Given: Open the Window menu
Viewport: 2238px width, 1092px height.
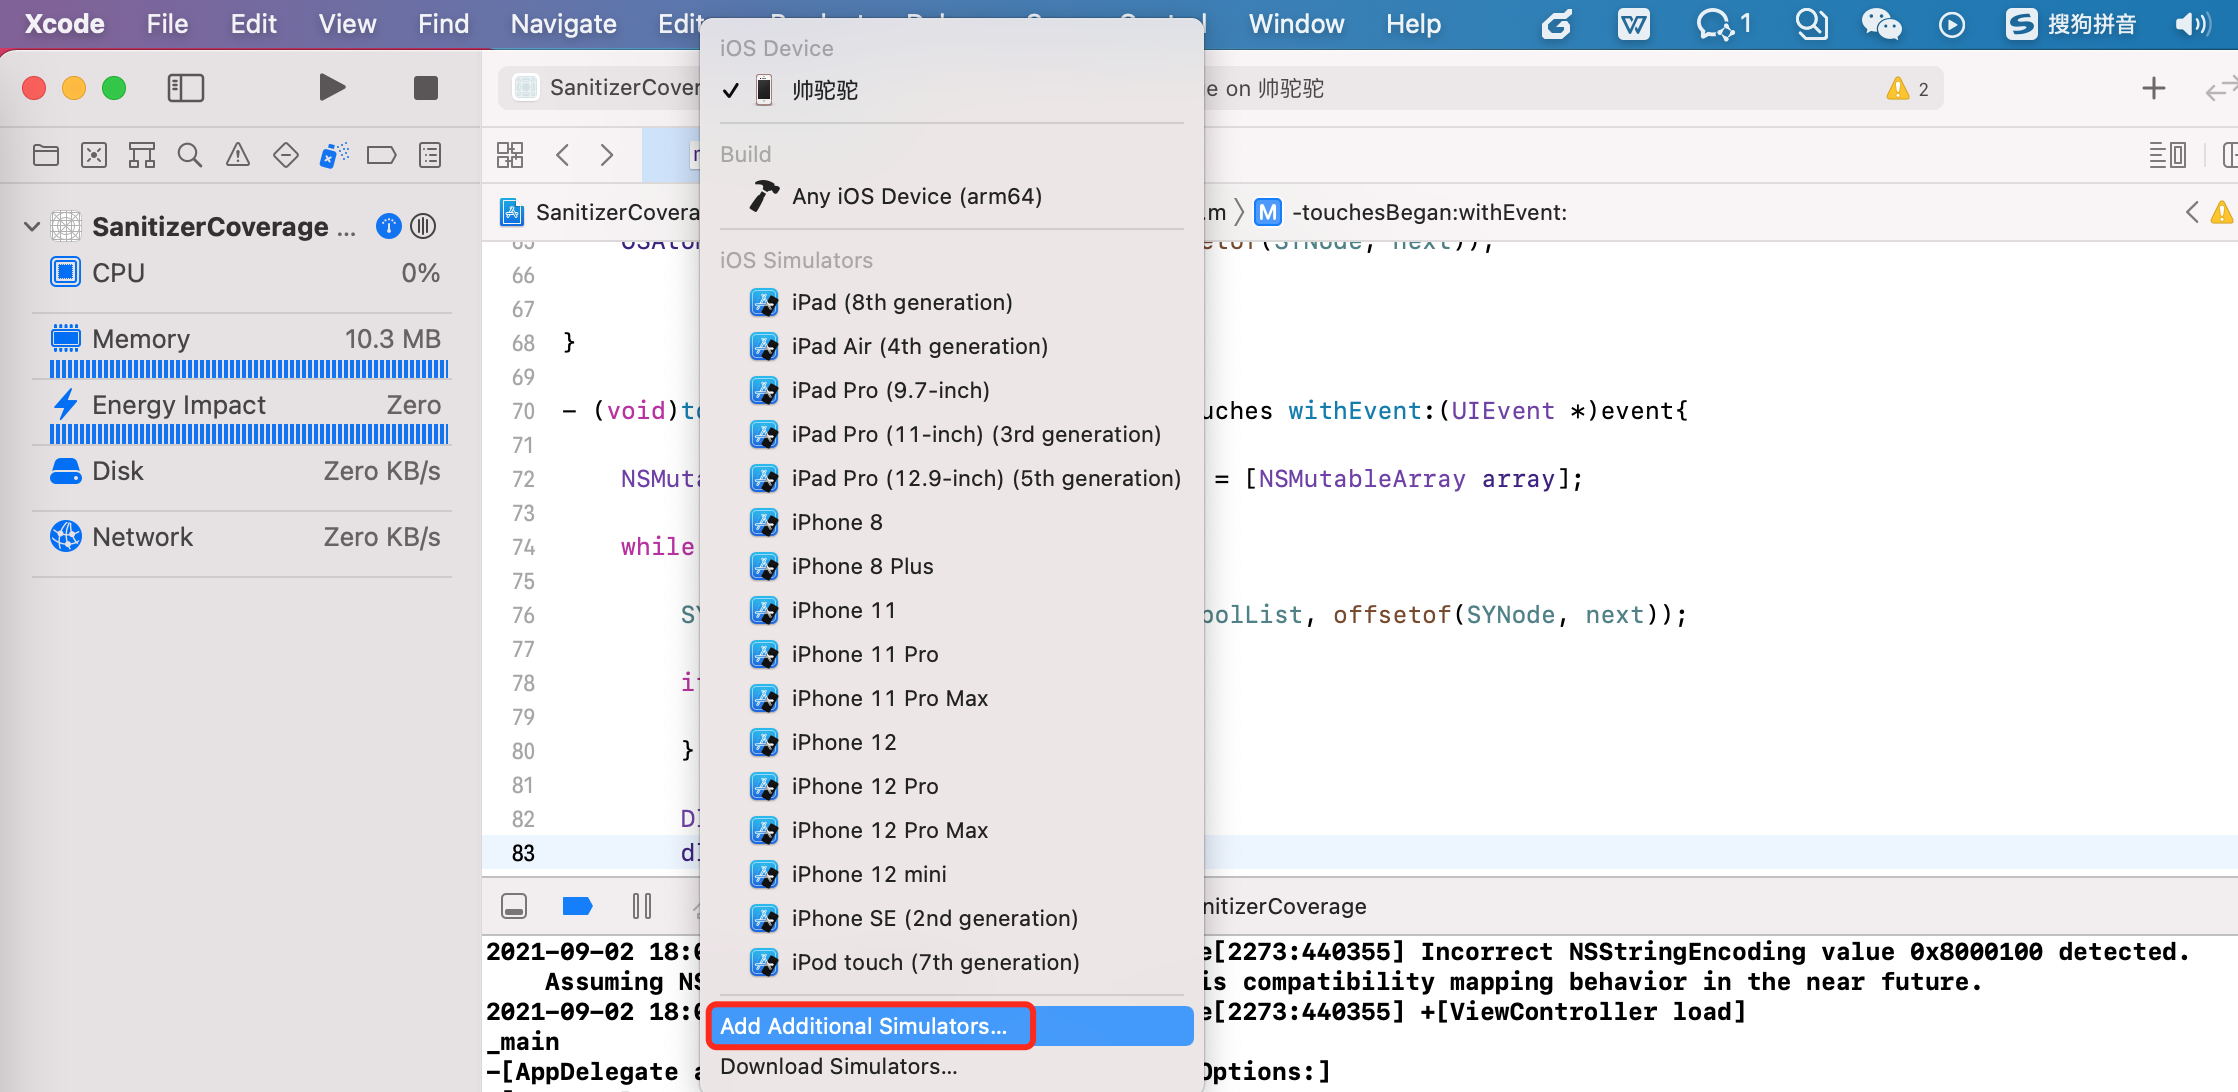Looking at the screenshot, I should coord(1296,24).
